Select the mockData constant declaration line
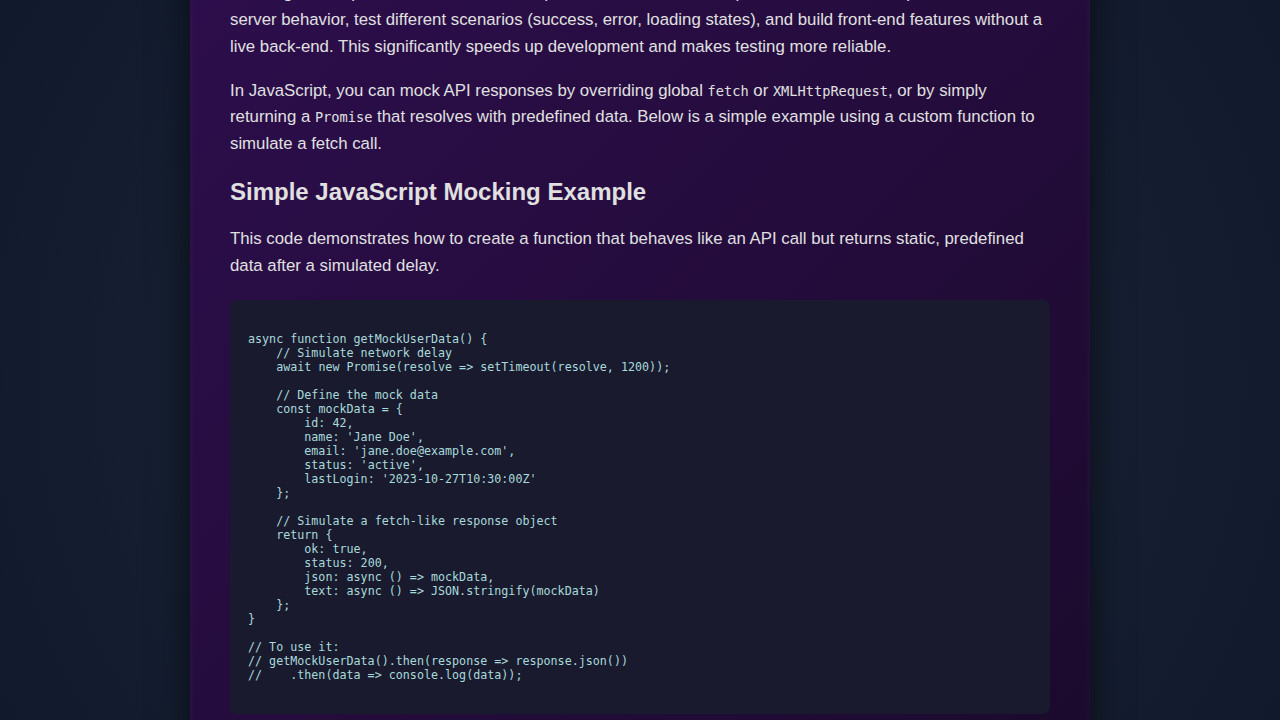Viewport: 1280px width, 720px height. click(338, 408)
